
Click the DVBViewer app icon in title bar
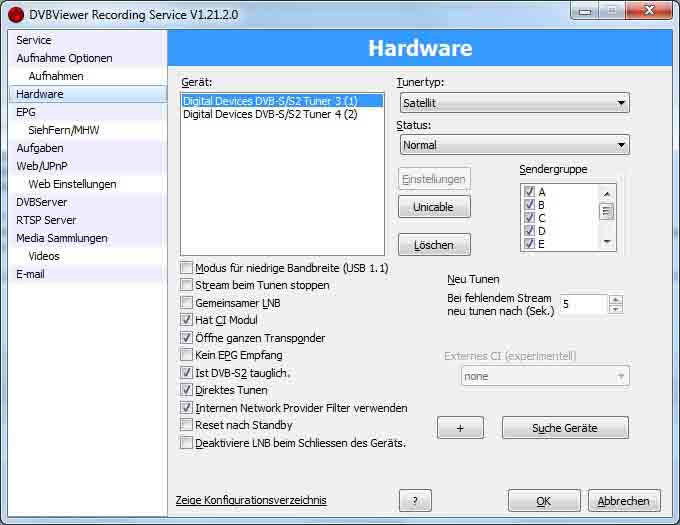(15, 13)
